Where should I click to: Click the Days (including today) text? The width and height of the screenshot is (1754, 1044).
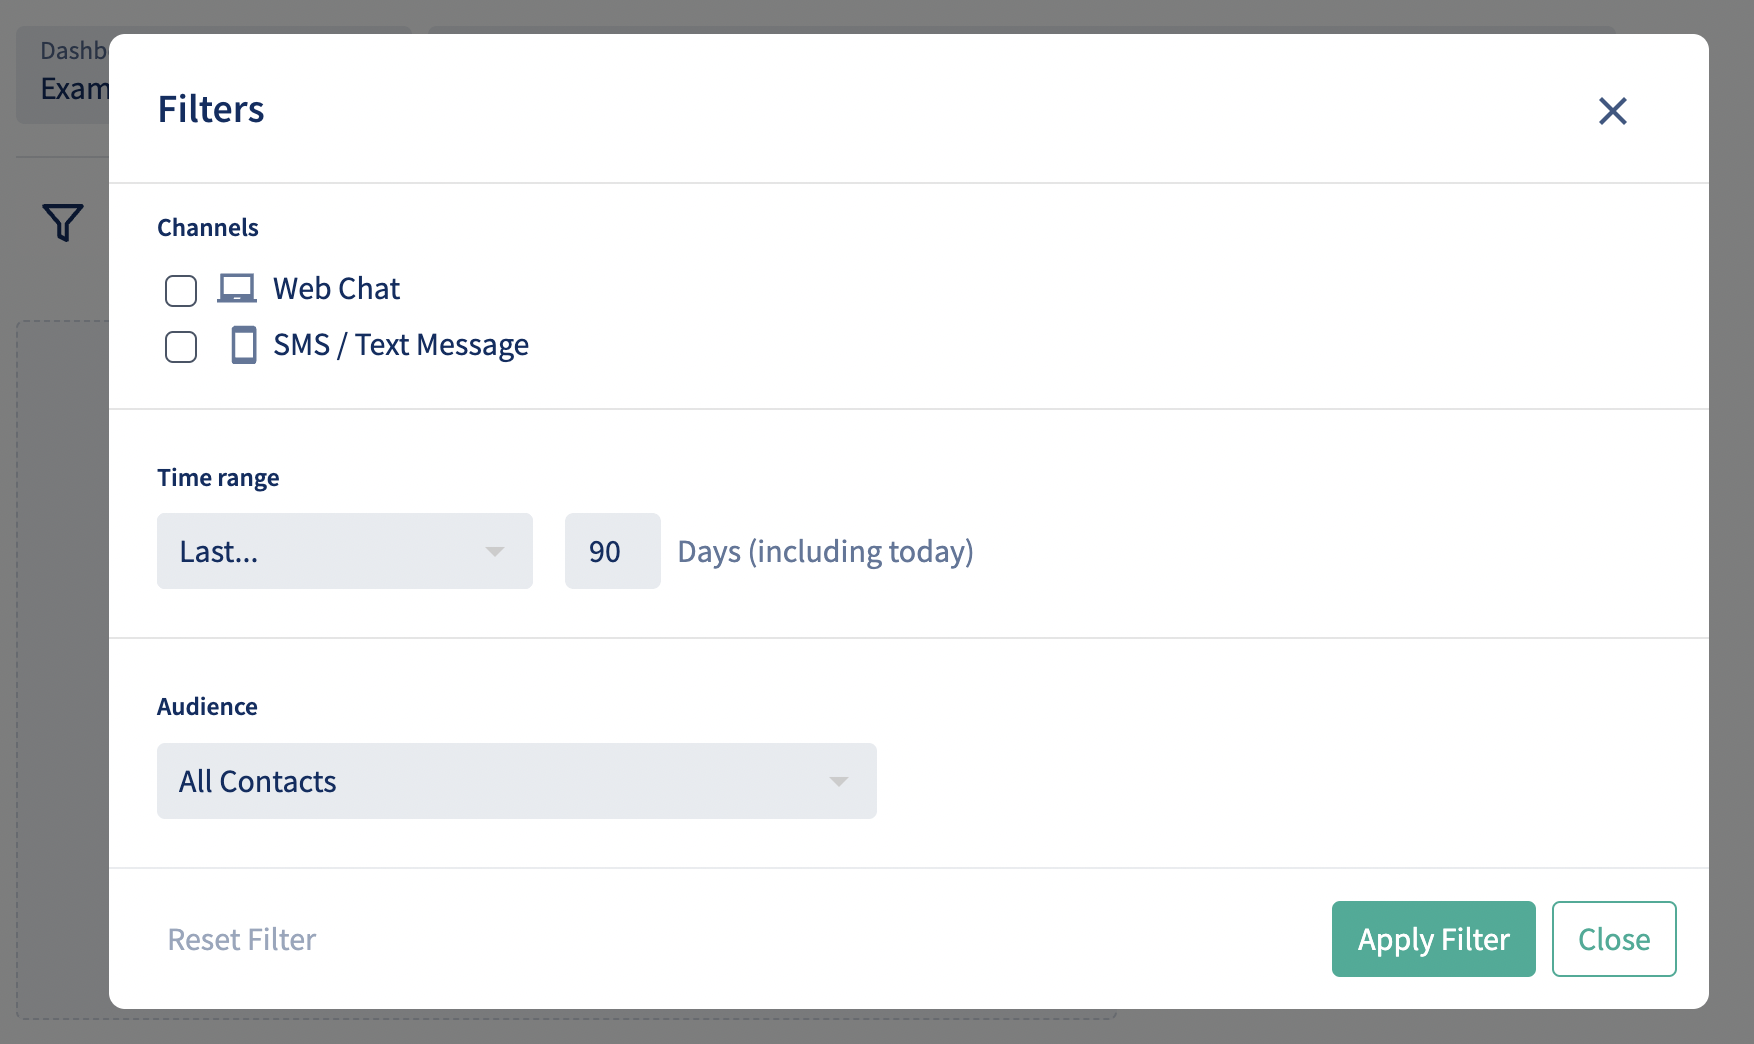click(x=826, y=552)
